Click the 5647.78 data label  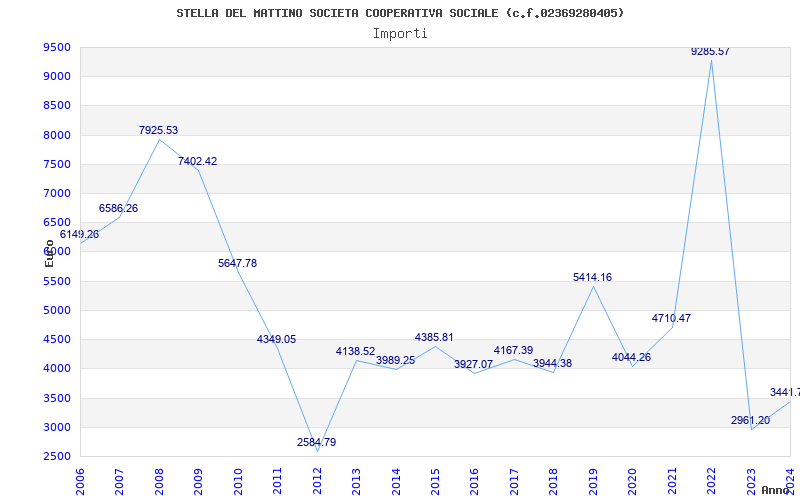click(237, 263)
